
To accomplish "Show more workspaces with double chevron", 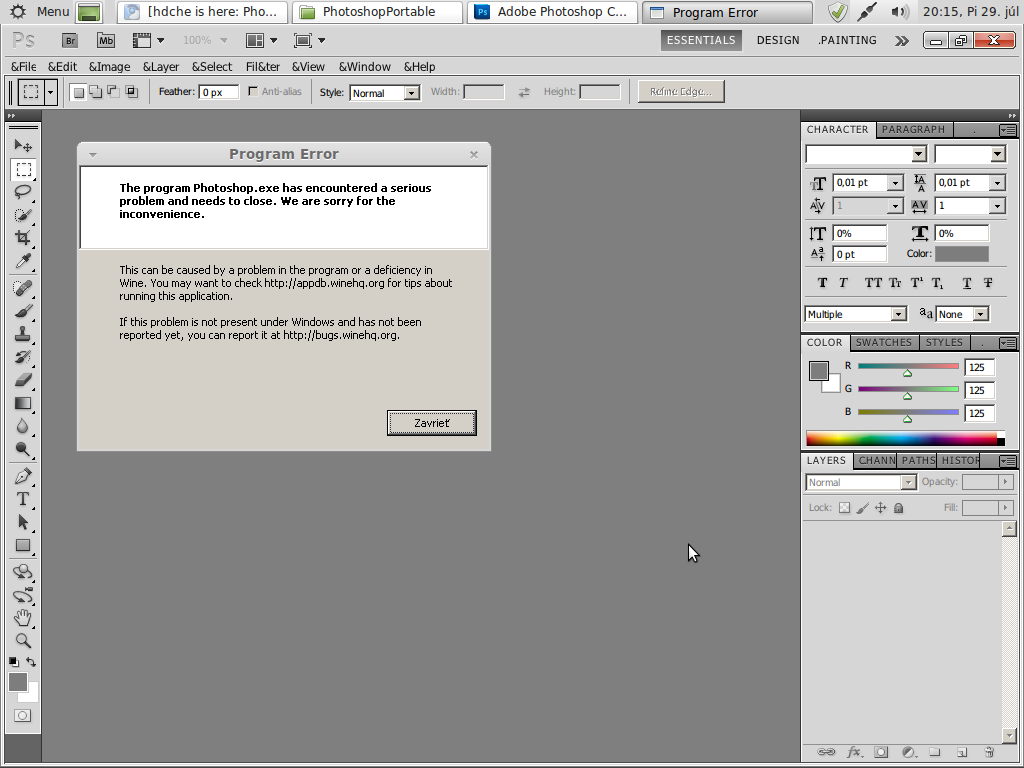I will click(x=902, y=40).
